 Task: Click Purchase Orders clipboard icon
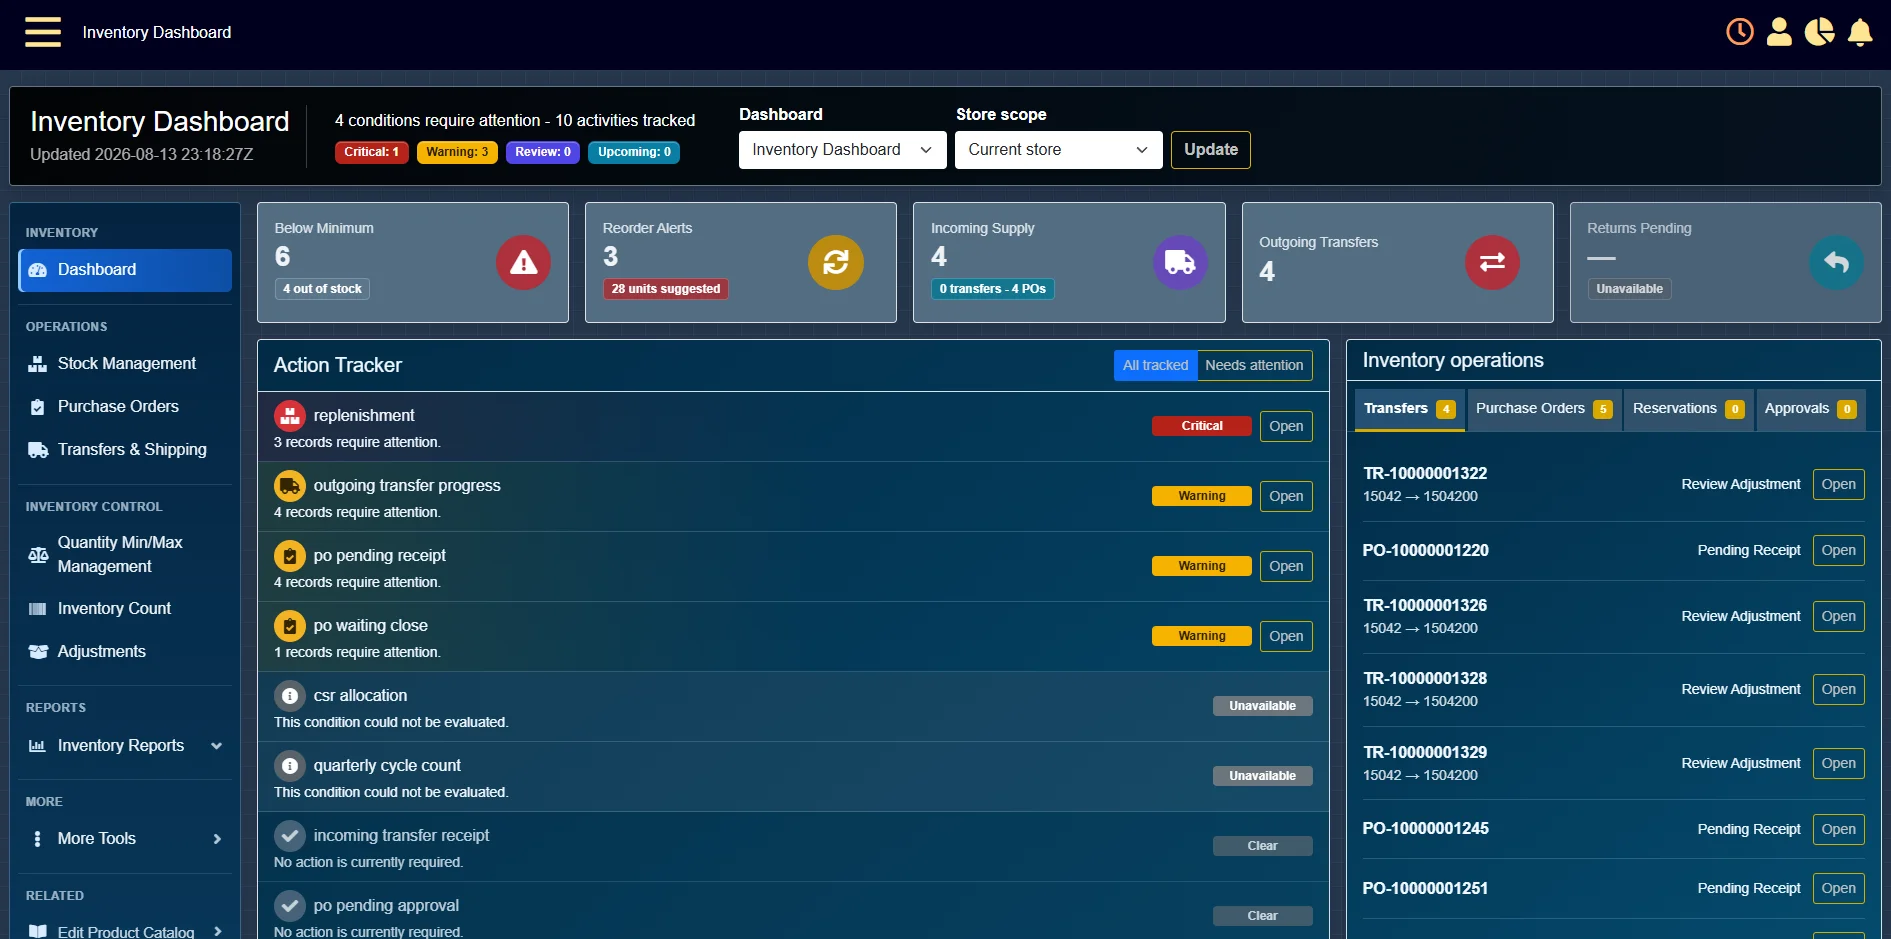pyautogui.click(x=38, y=407)
